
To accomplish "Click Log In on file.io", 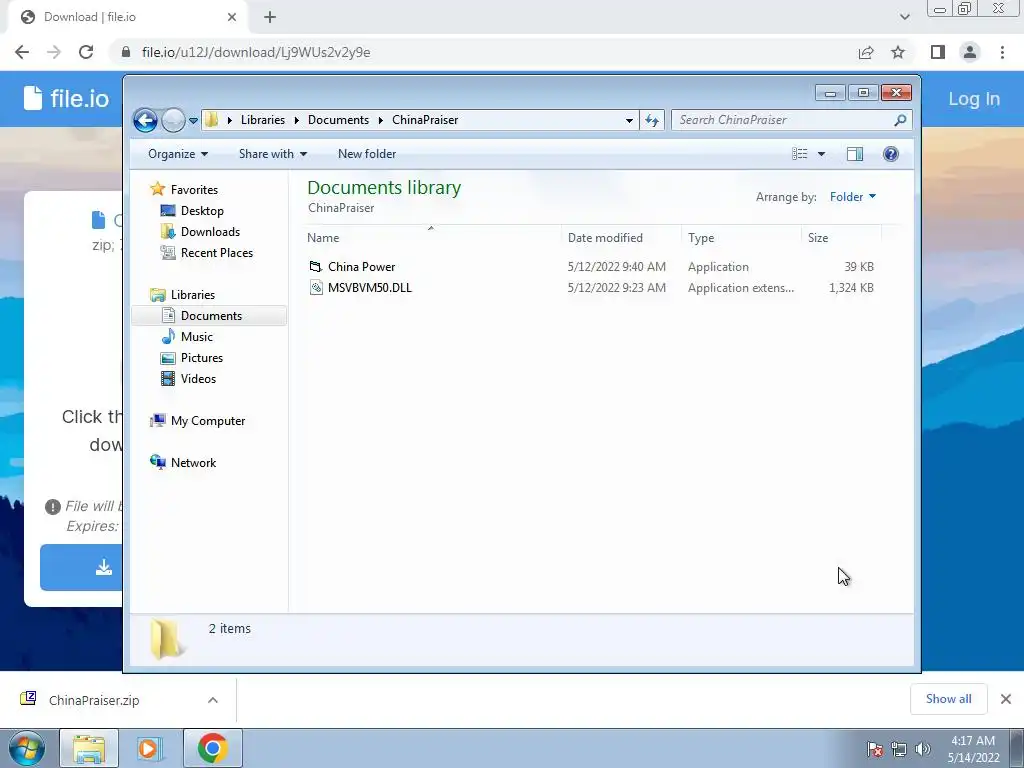I will pyautogui.click(x=974, y=99).
